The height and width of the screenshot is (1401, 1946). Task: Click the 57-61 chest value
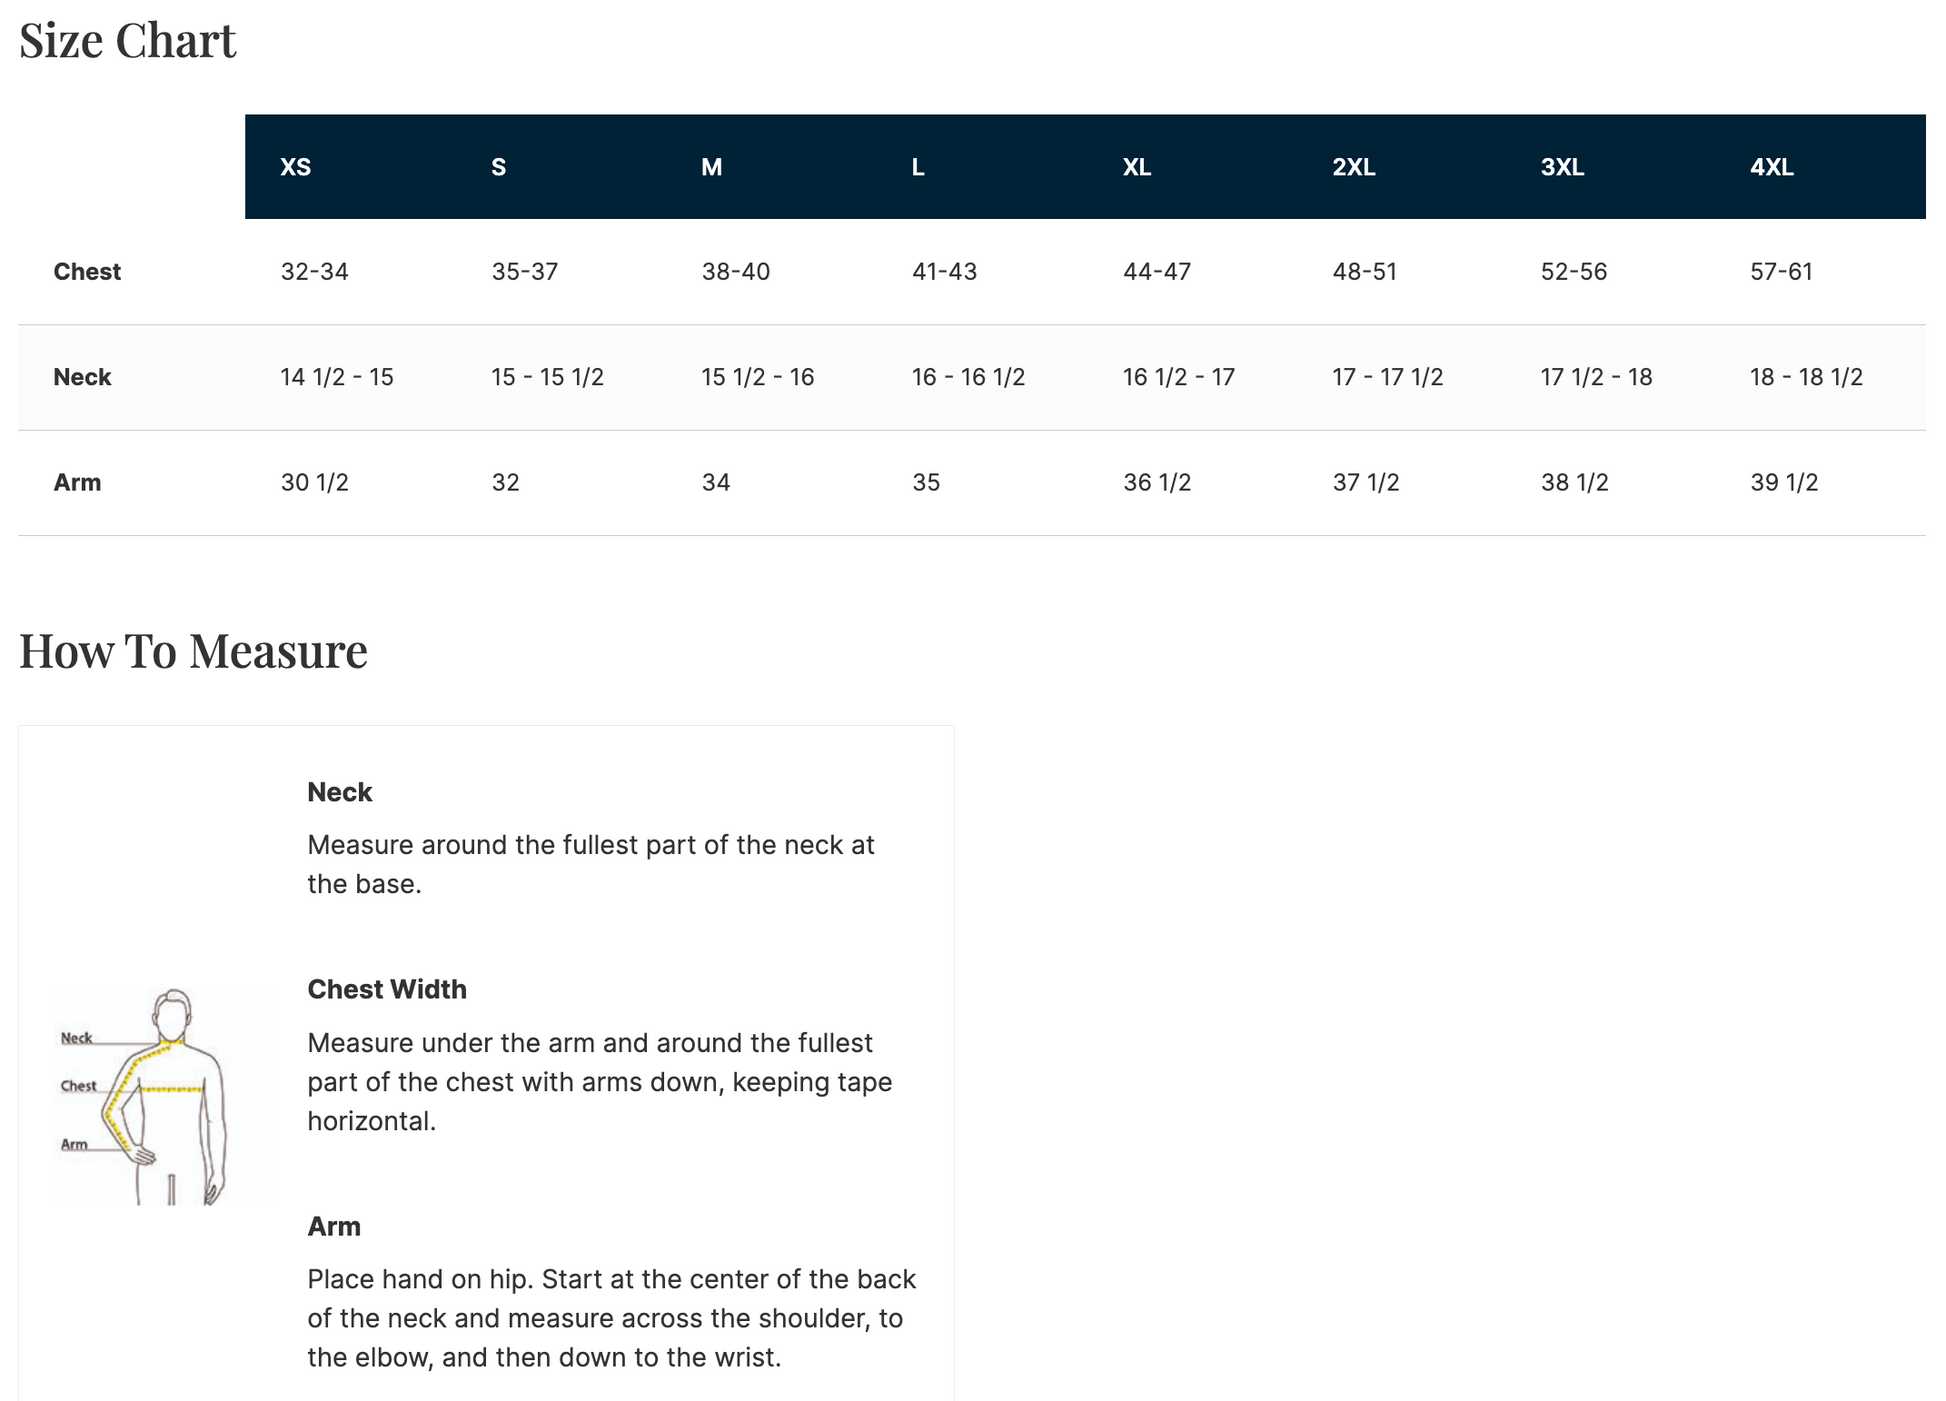pyautogui.click(x=1781, y=272)
